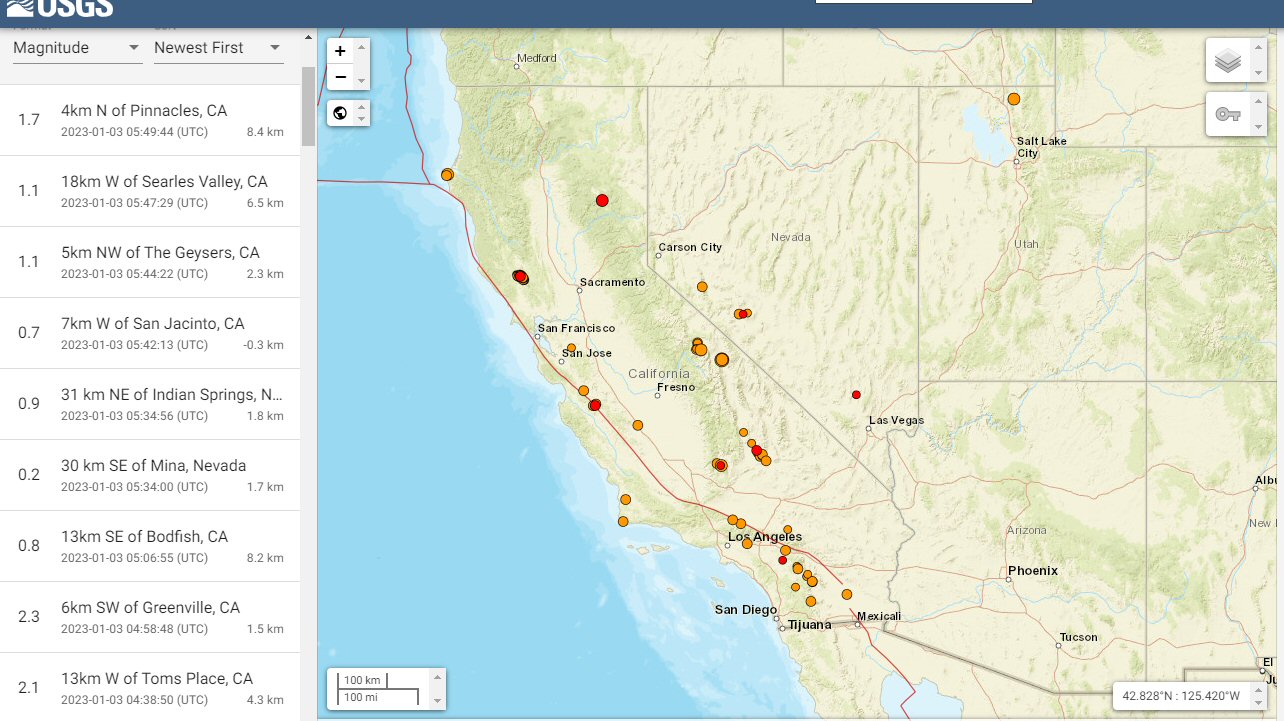Click the Los Angeles map label
This screenshot has height=721, width=1284.
tap(765, 537)
